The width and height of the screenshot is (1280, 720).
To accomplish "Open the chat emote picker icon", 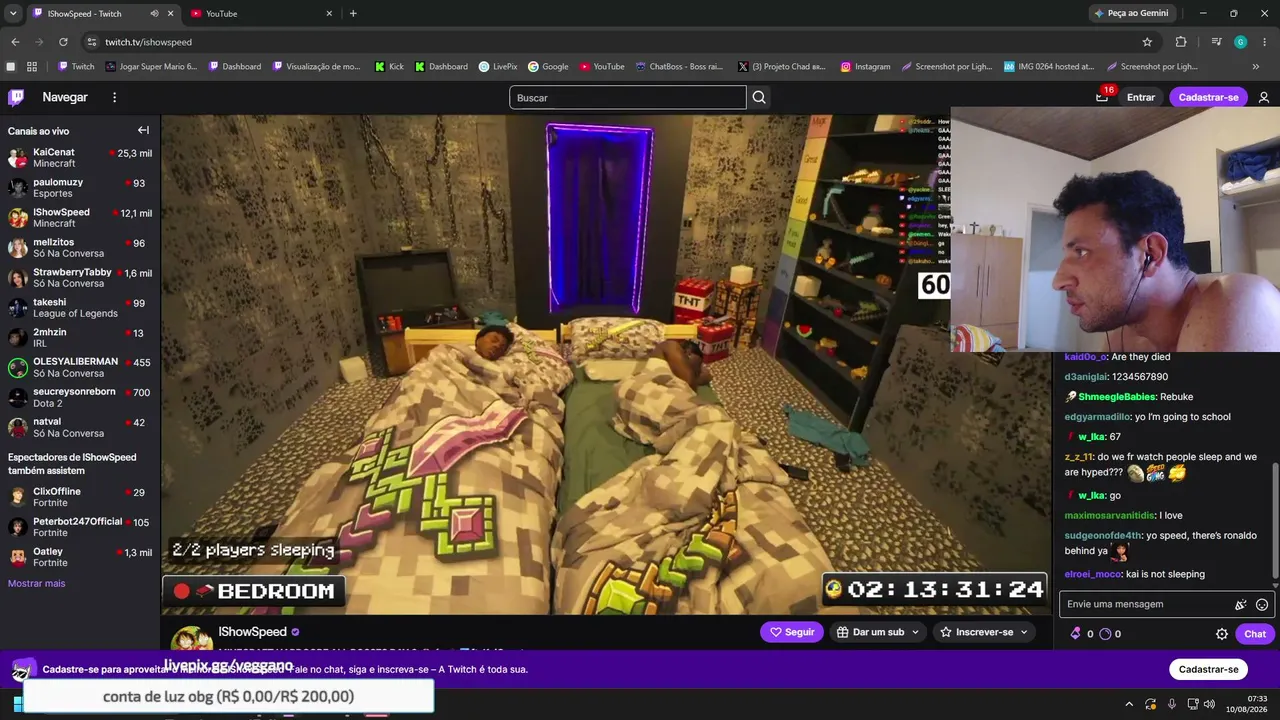I will (1262, 604).
